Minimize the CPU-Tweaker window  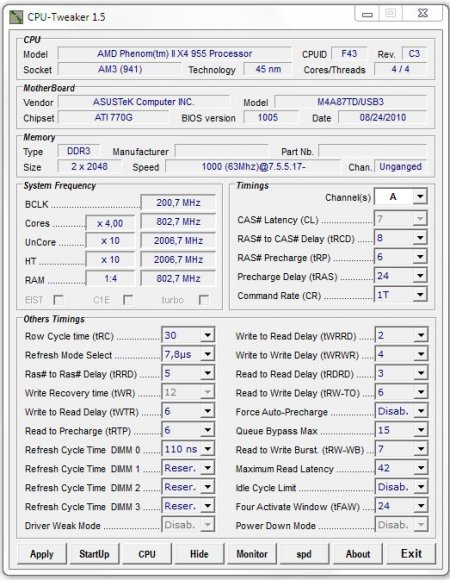[367, 14]
